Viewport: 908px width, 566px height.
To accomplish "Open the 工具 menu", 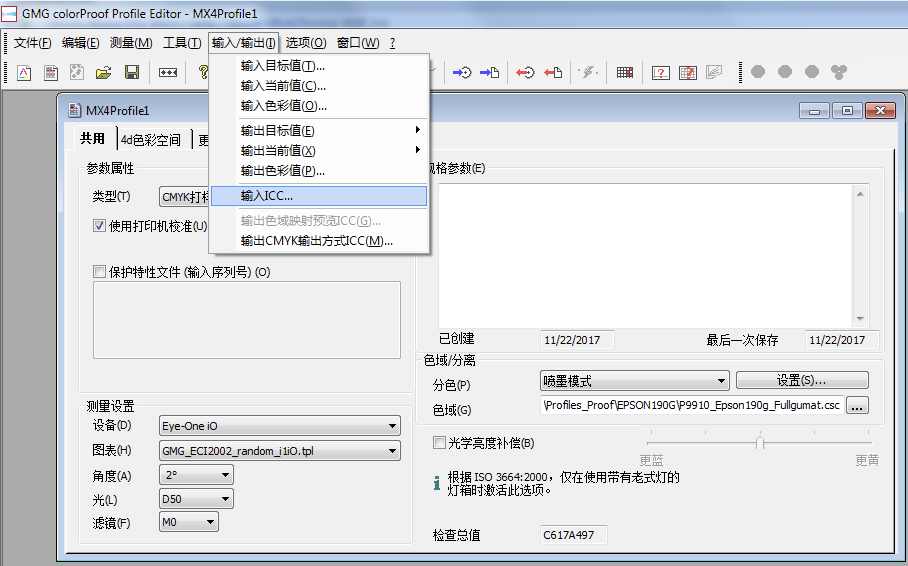I will pyautogui.click(x=182, y=43).
